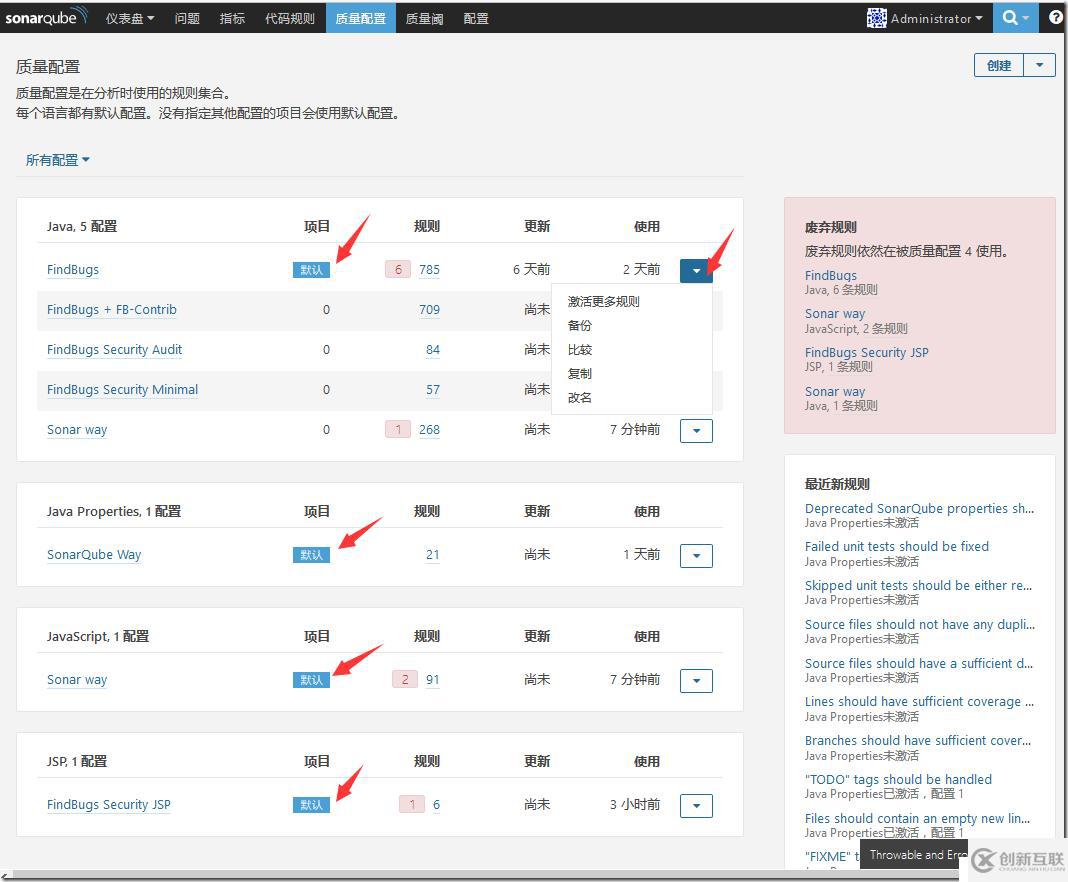Choose 改名 from the dropdown menu
Screen dimensions: 1068x882
pos(580,398)
